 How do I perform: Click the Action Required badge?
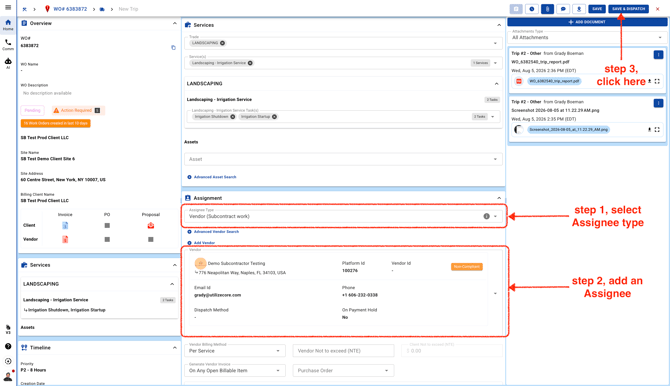[x=78, y=110]
